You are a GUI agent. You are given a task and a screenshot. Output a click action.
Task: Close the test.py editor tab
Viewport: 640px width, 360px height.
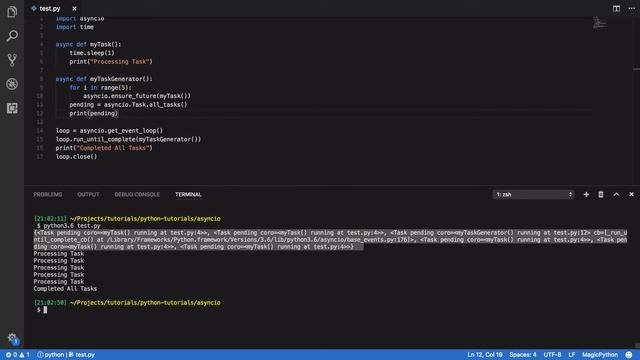(74, 9)
